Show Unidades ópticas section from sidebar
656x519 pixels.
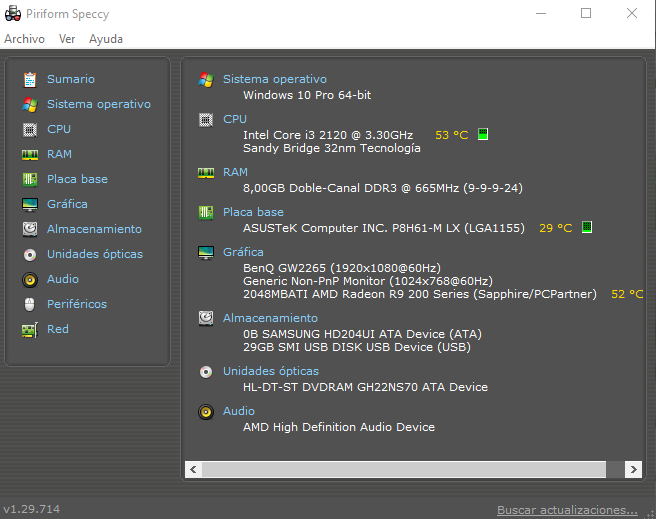[95, 254]
